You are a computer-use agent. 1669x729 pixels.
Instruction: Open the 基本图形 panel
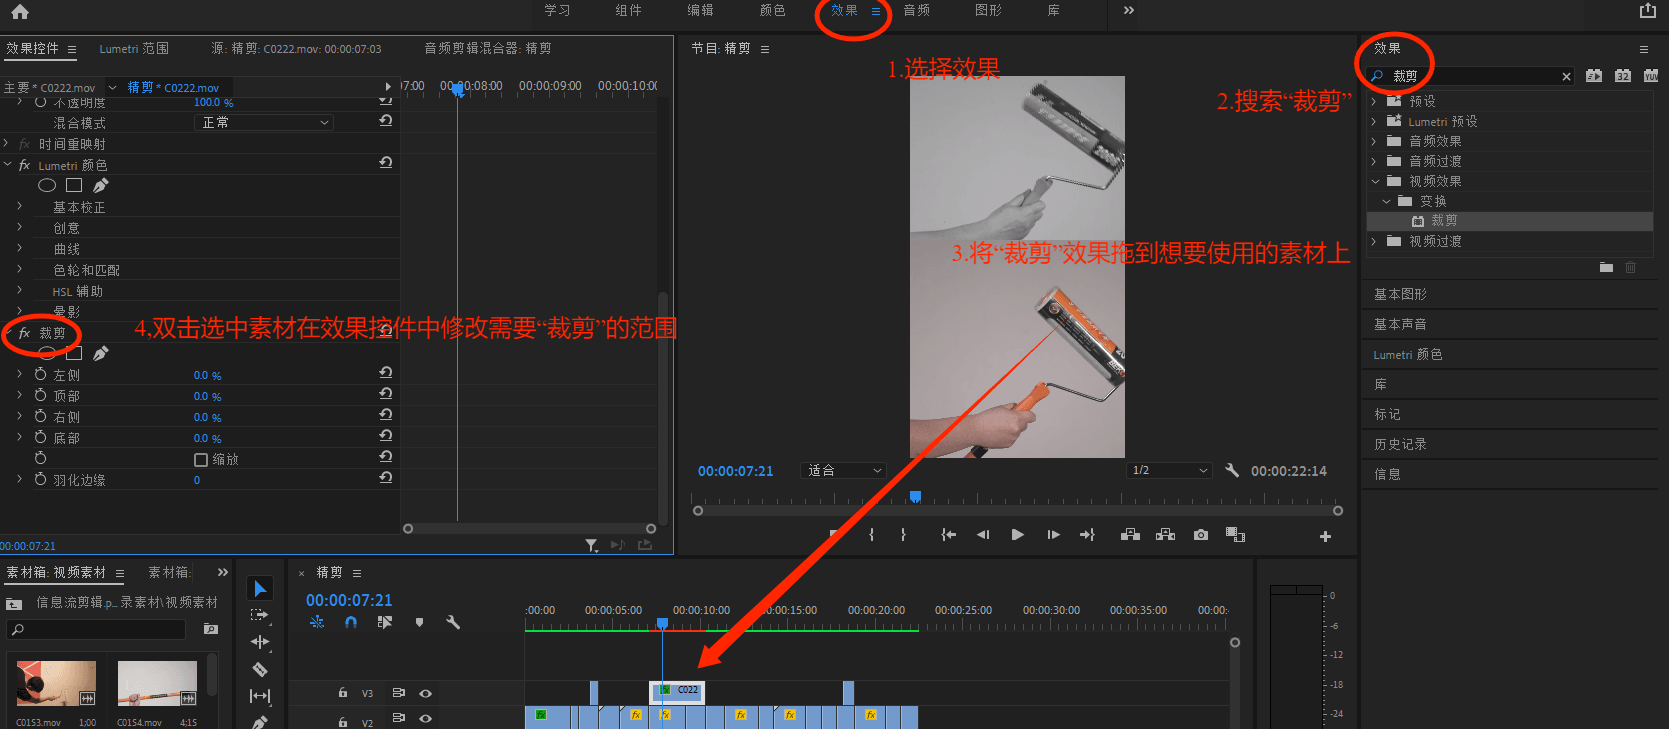(1400, 294)
